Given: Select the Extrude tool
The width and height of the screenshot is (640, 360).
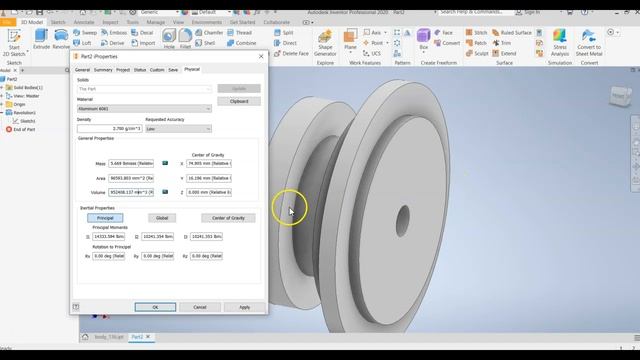Looking at the screenshot, I should coord(41,40).
